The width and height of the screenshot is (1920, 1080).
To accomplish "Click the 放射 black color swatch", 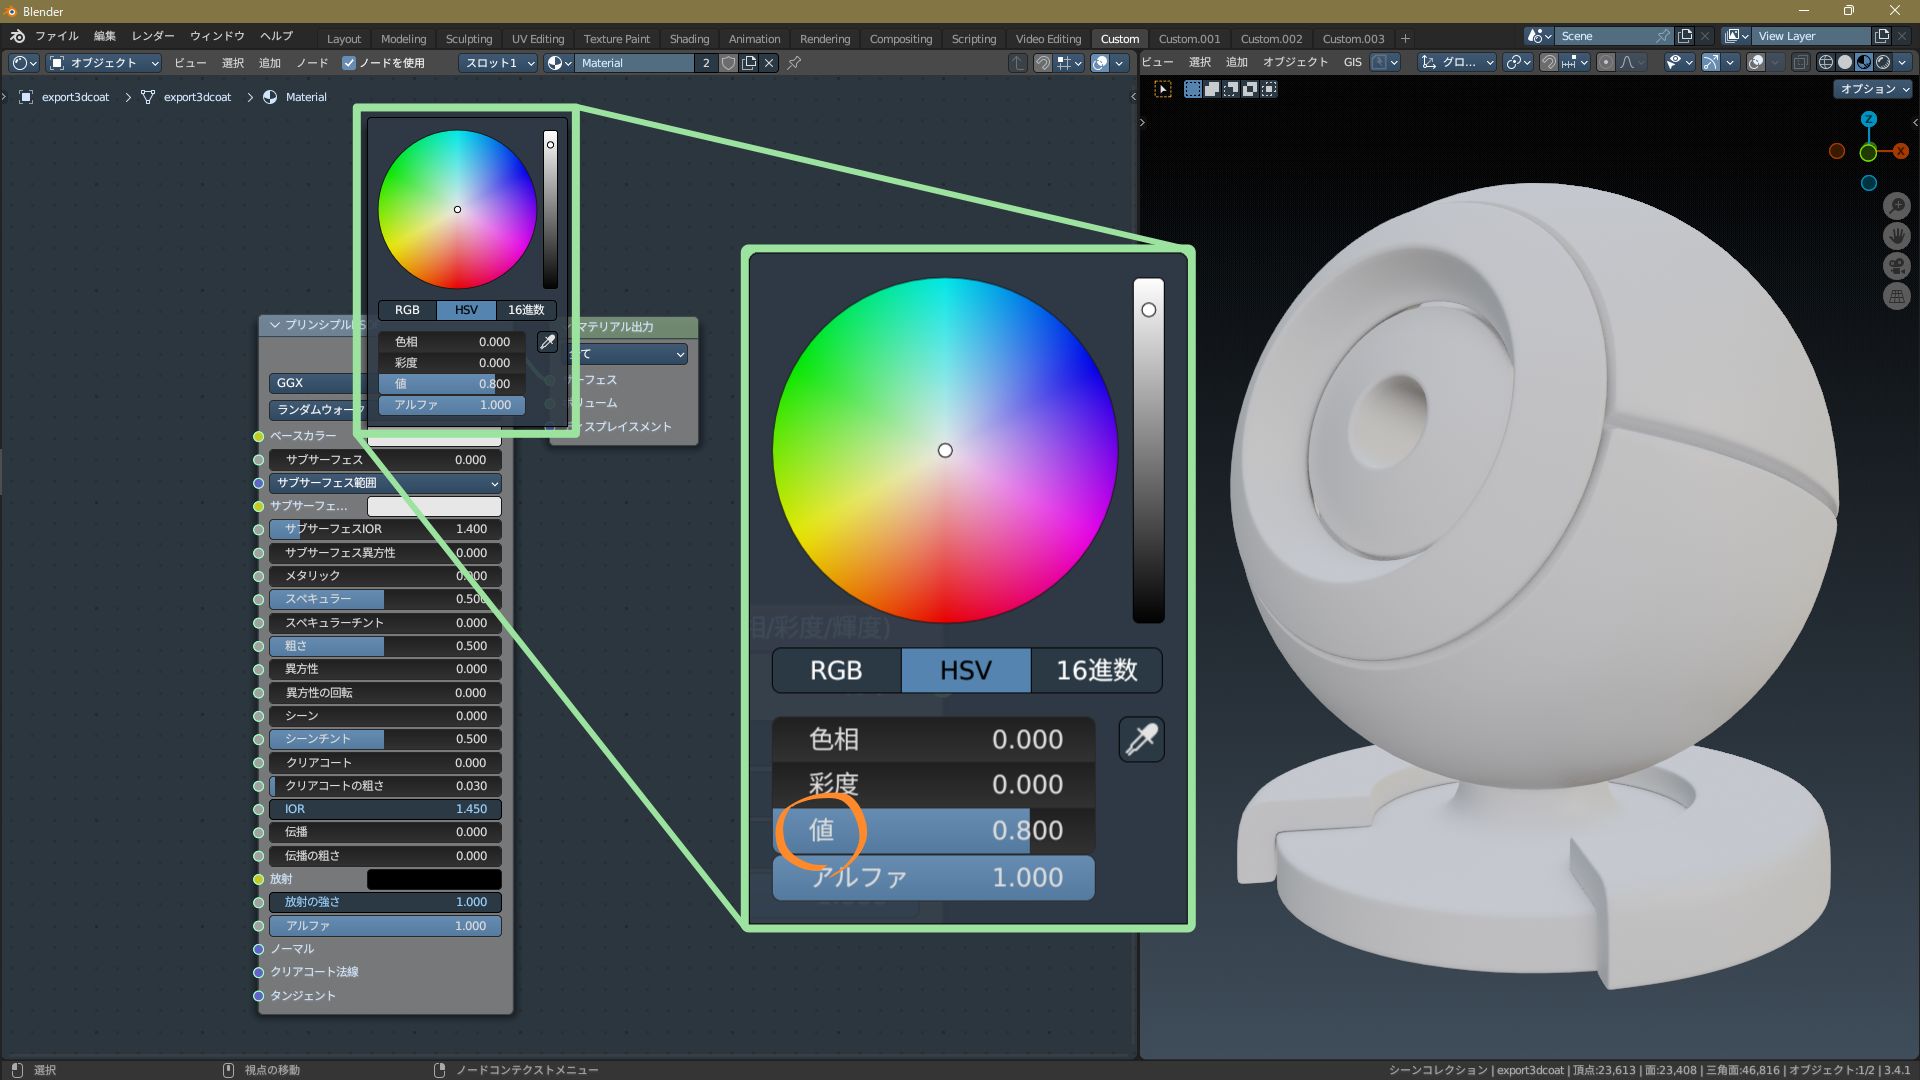I will pos(434,879).
